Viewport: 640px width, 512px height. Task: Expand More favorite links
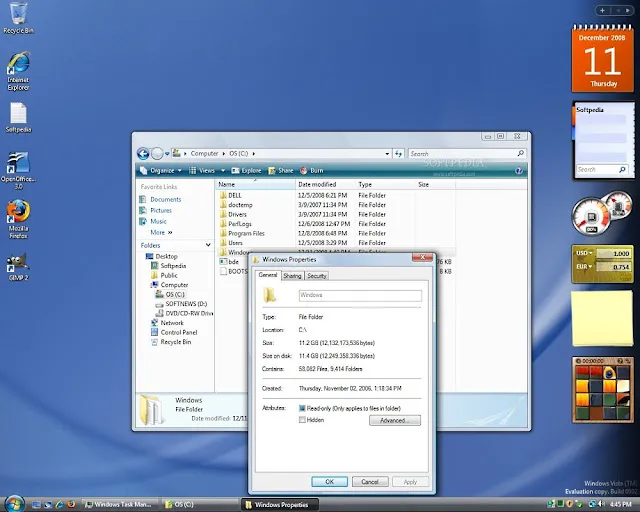click(x=161, y=232)
